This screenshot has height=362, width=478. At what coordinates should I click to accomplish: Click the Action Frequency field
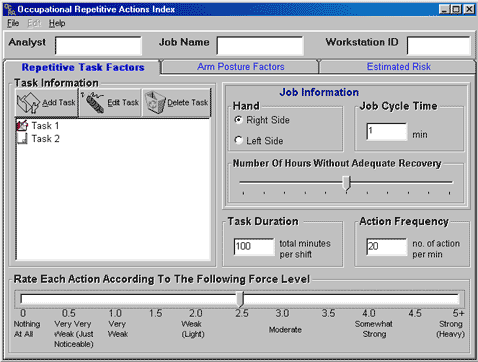[387, 247]
